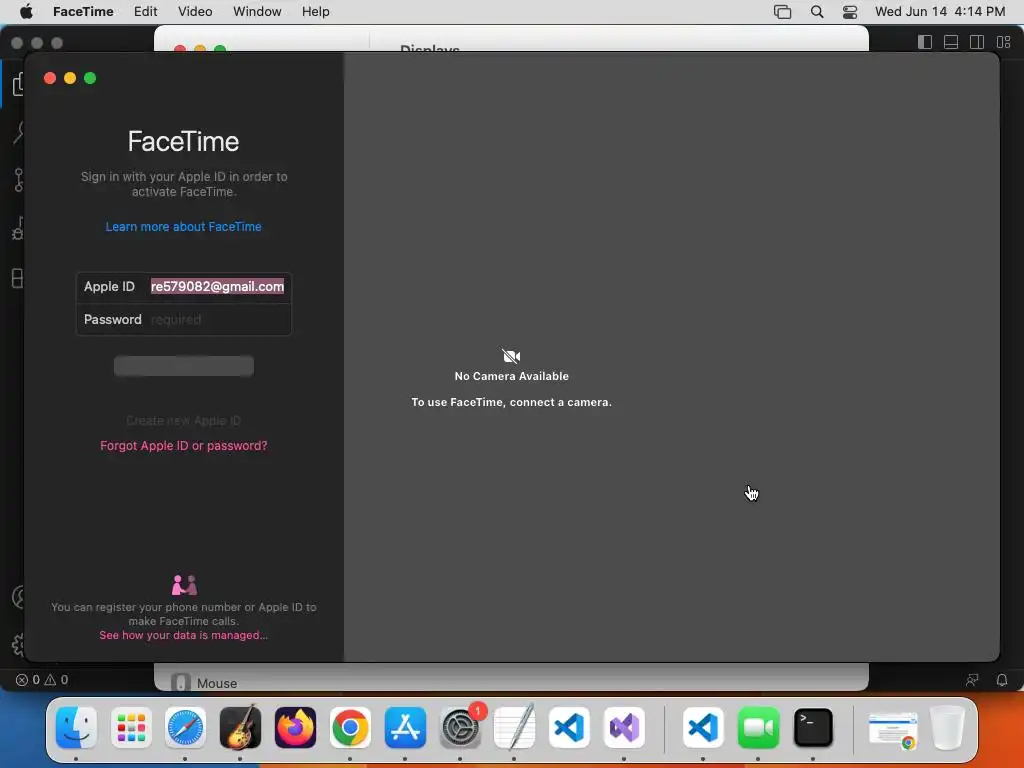Image resolution: width=1024 pixels, height=768 pixels.
Task: Click the Create new Apple ID link
Action: (x=184, y=421)
